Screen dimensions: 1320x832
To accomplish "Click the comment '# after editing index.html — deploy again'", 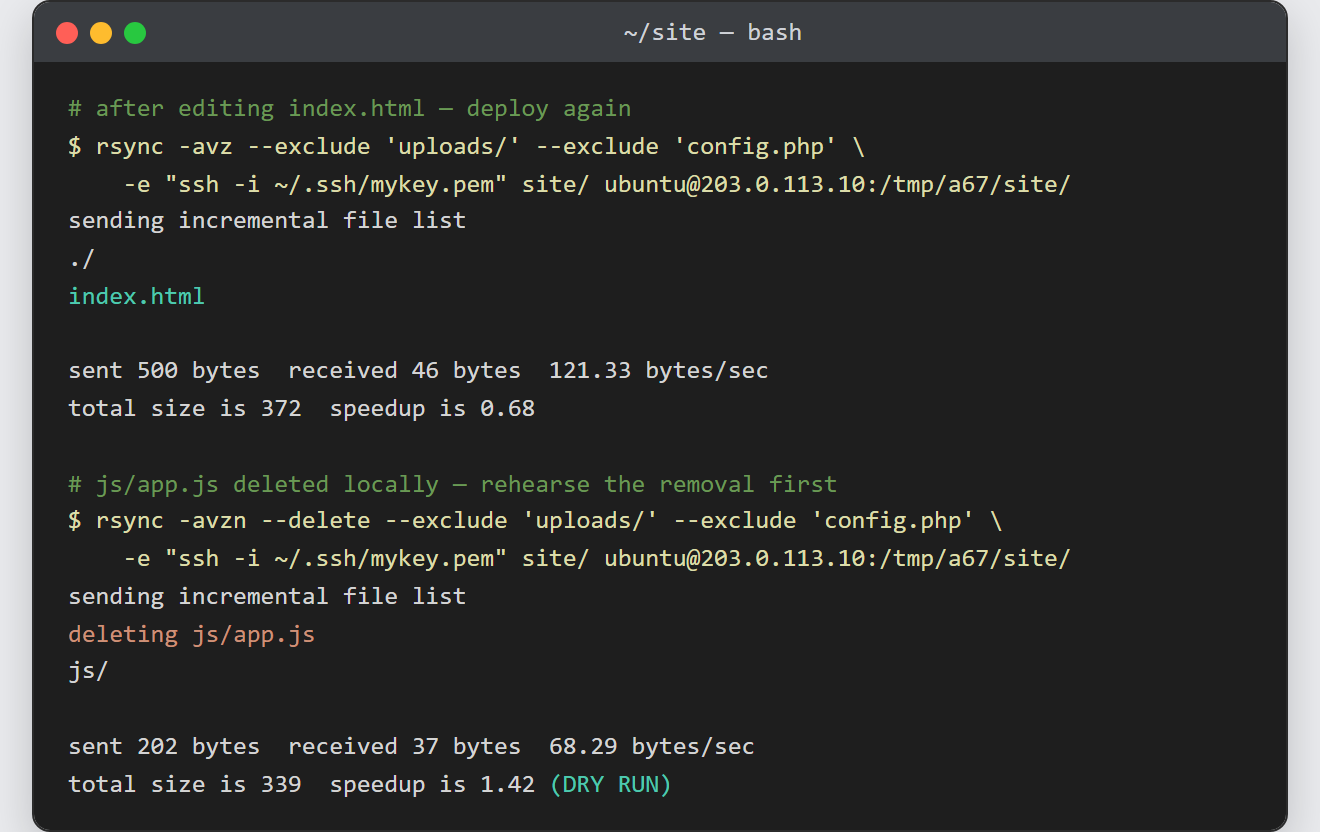I will (x=349, y=108).
